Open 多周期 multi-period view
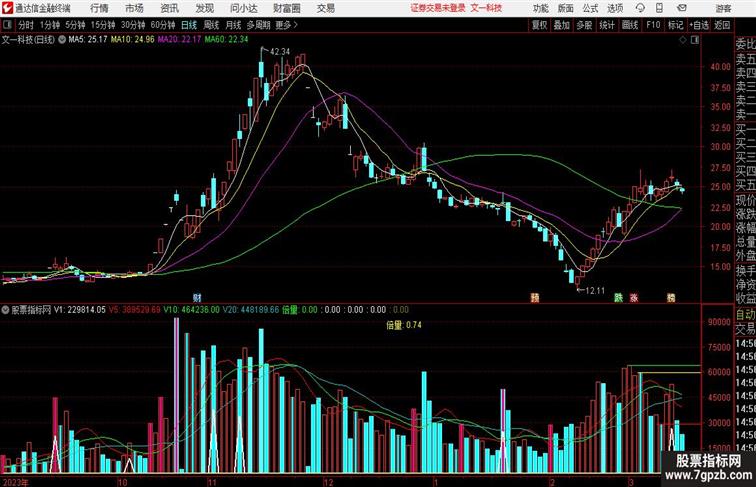Viewport: 756px width, 487px height. click(258, 25)
